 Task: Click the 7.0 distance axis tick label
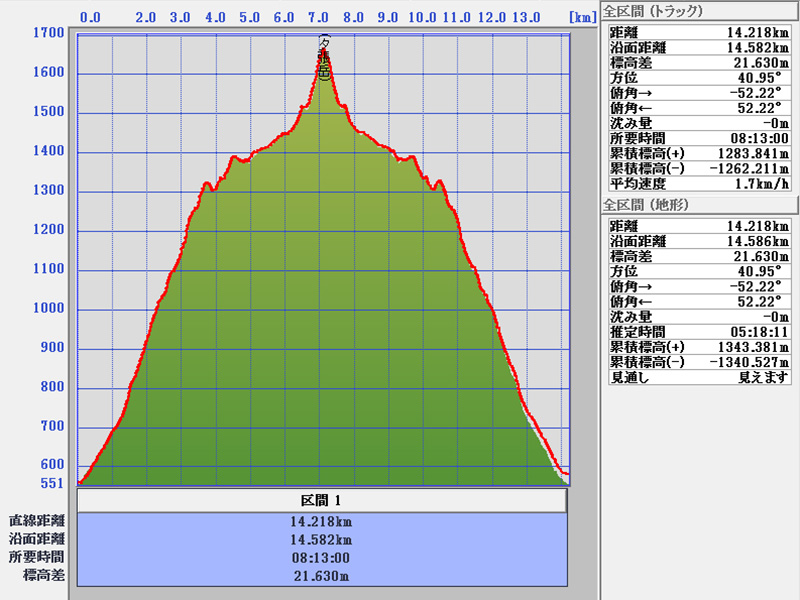319,18
